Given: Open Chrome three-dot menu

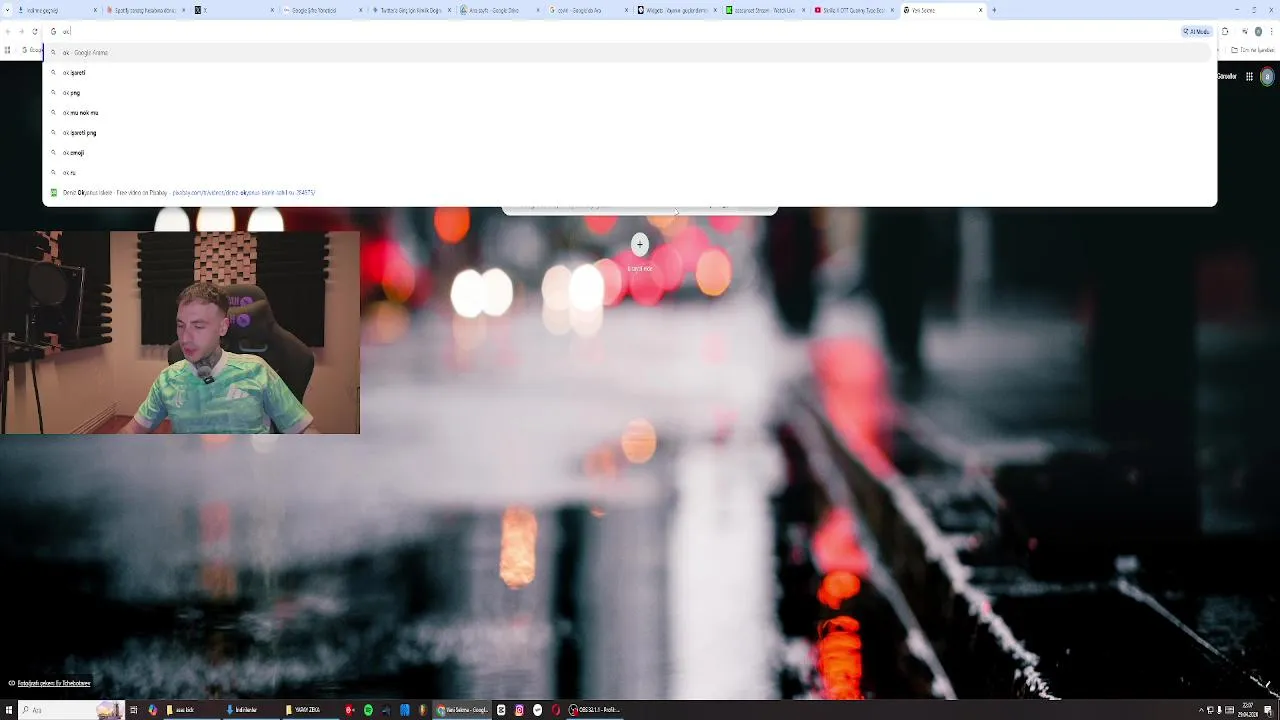Looking at the screenshot, I should coord(1271,31).
